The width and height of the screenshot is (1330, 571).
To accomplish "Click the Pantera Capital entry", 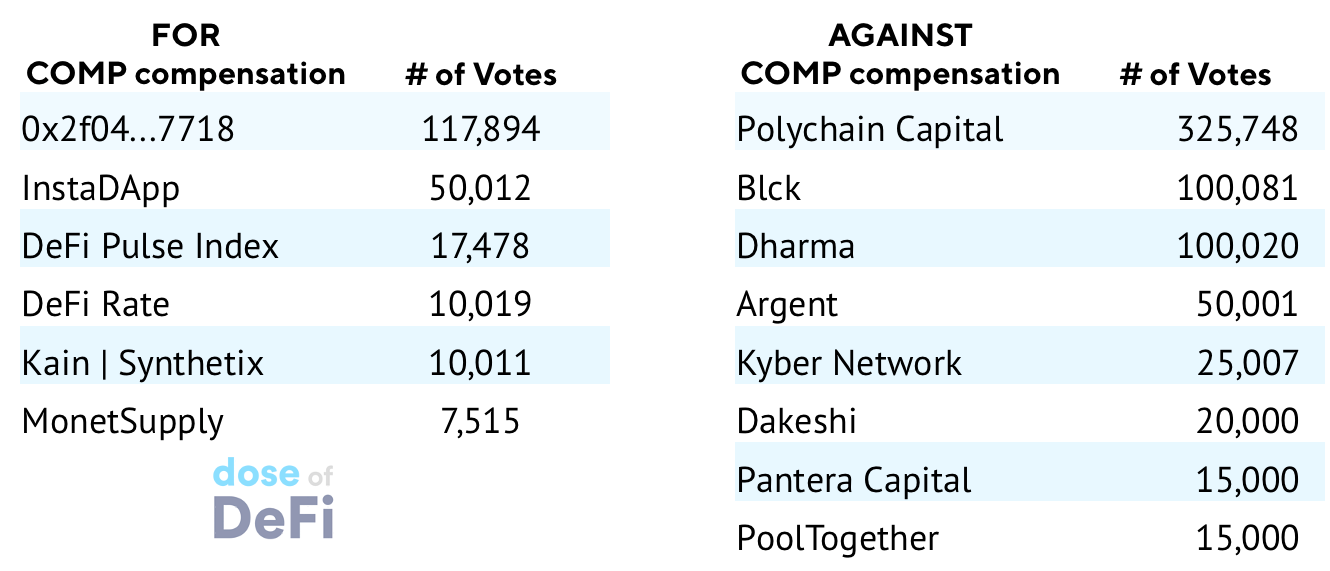I will click(854, 479).
